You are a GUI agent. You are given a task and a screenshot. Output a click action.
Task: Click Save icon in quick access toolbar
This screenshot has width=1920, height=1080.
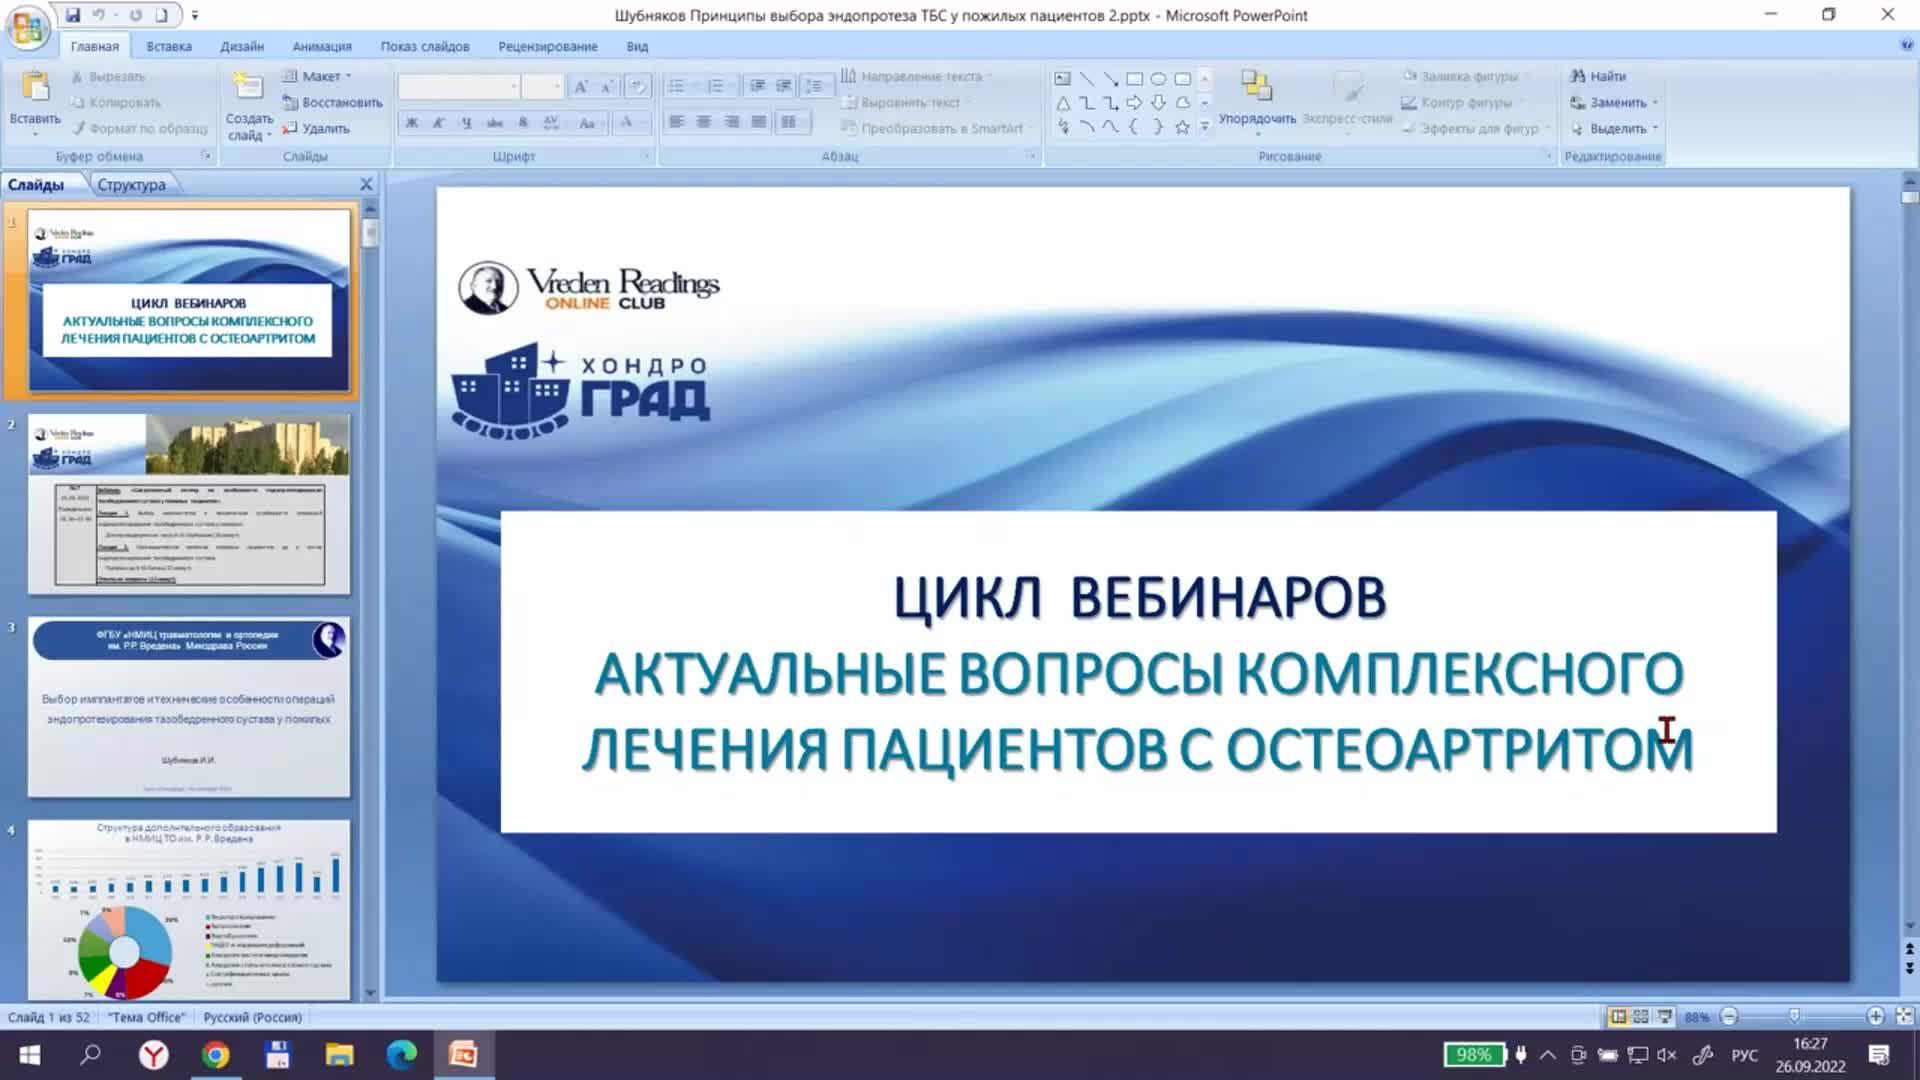click(73, 15)
